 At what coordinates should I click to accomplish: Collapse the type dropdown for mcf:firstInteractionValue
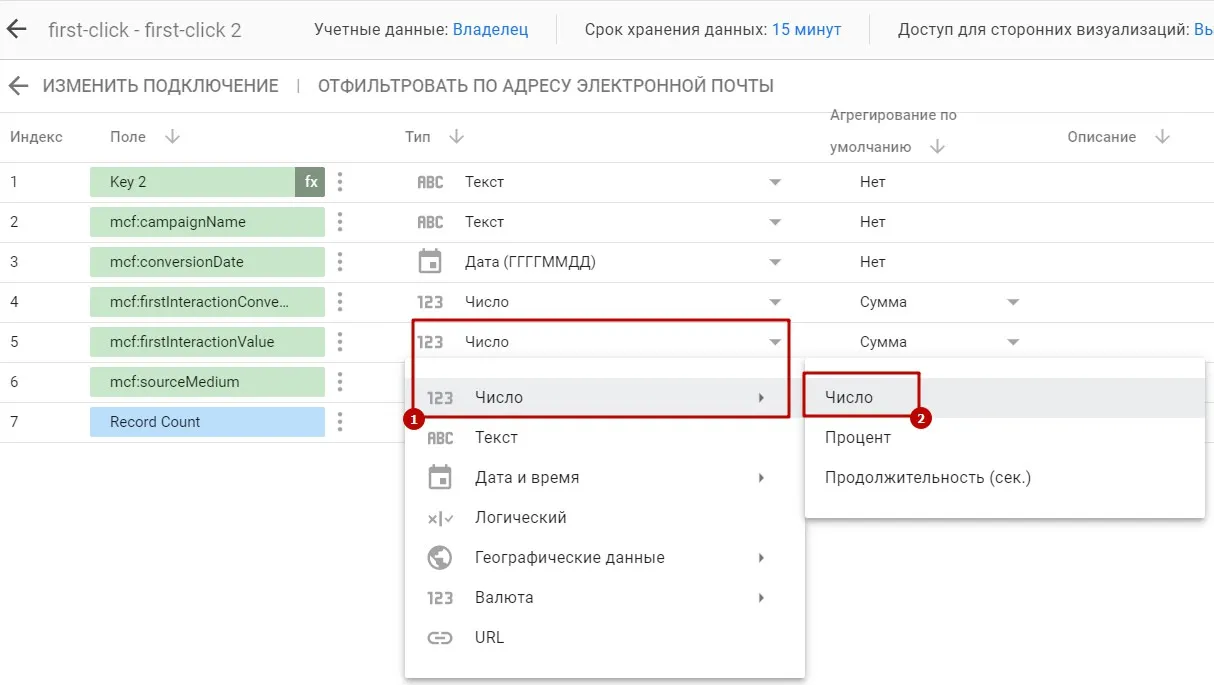click(x=775, y=342)
